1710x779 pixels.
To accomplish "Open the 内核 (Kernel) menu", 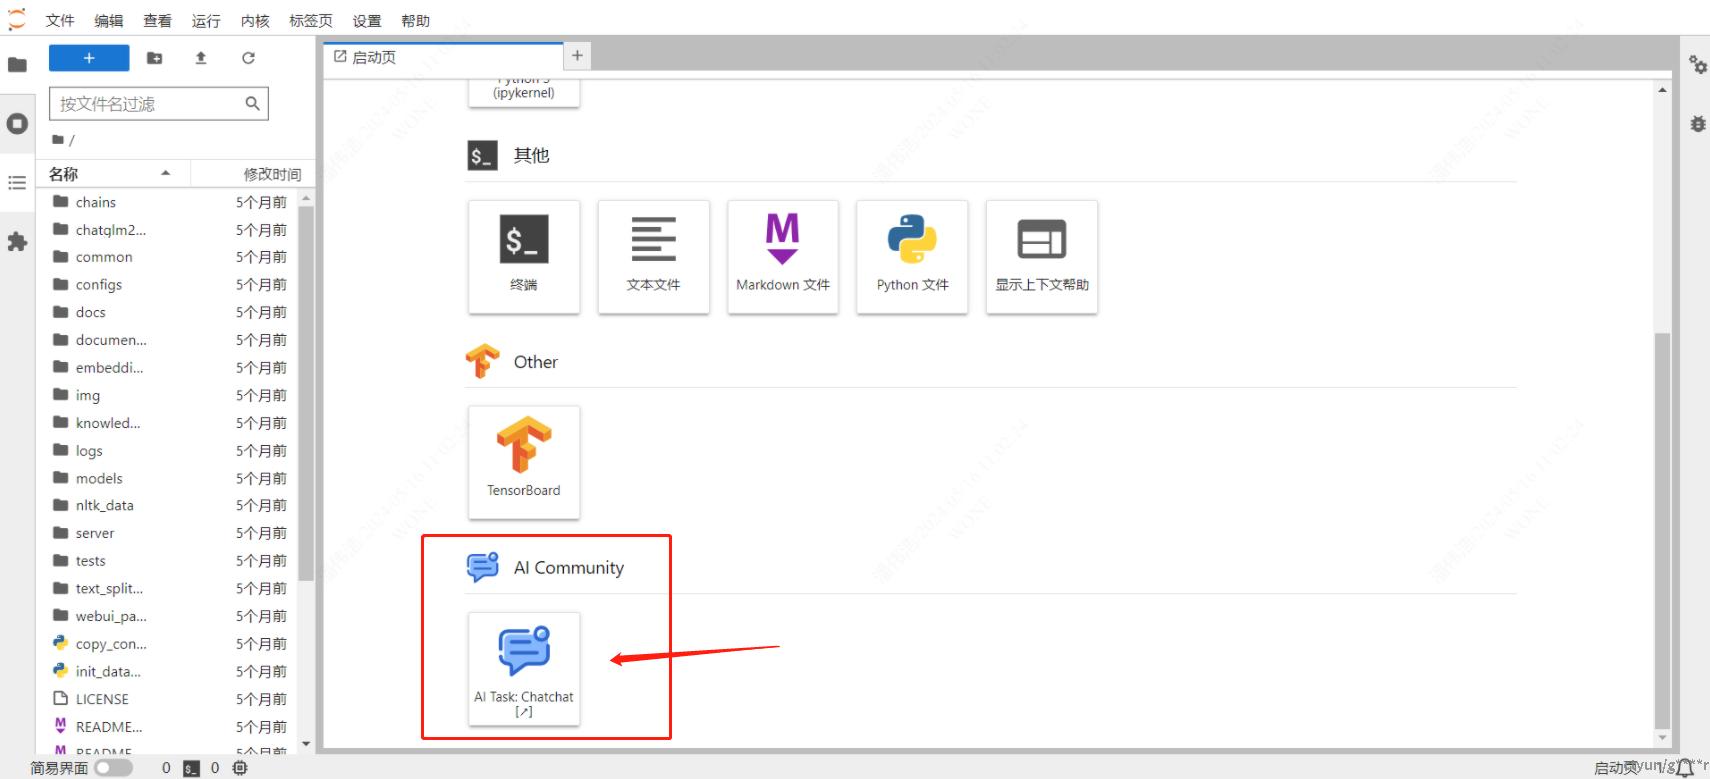I will 255,21.
